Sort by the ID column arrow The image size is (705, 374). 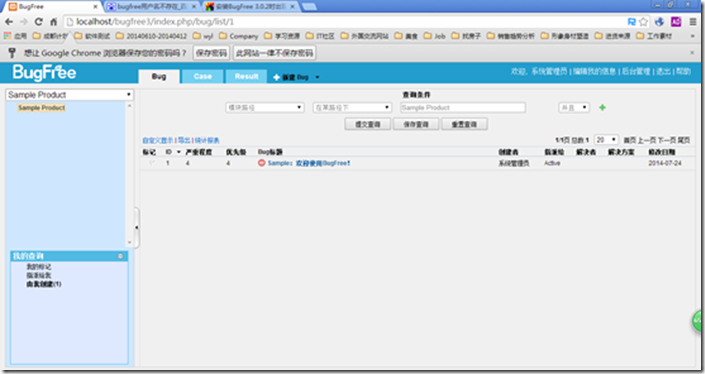(x=178, y=152)
